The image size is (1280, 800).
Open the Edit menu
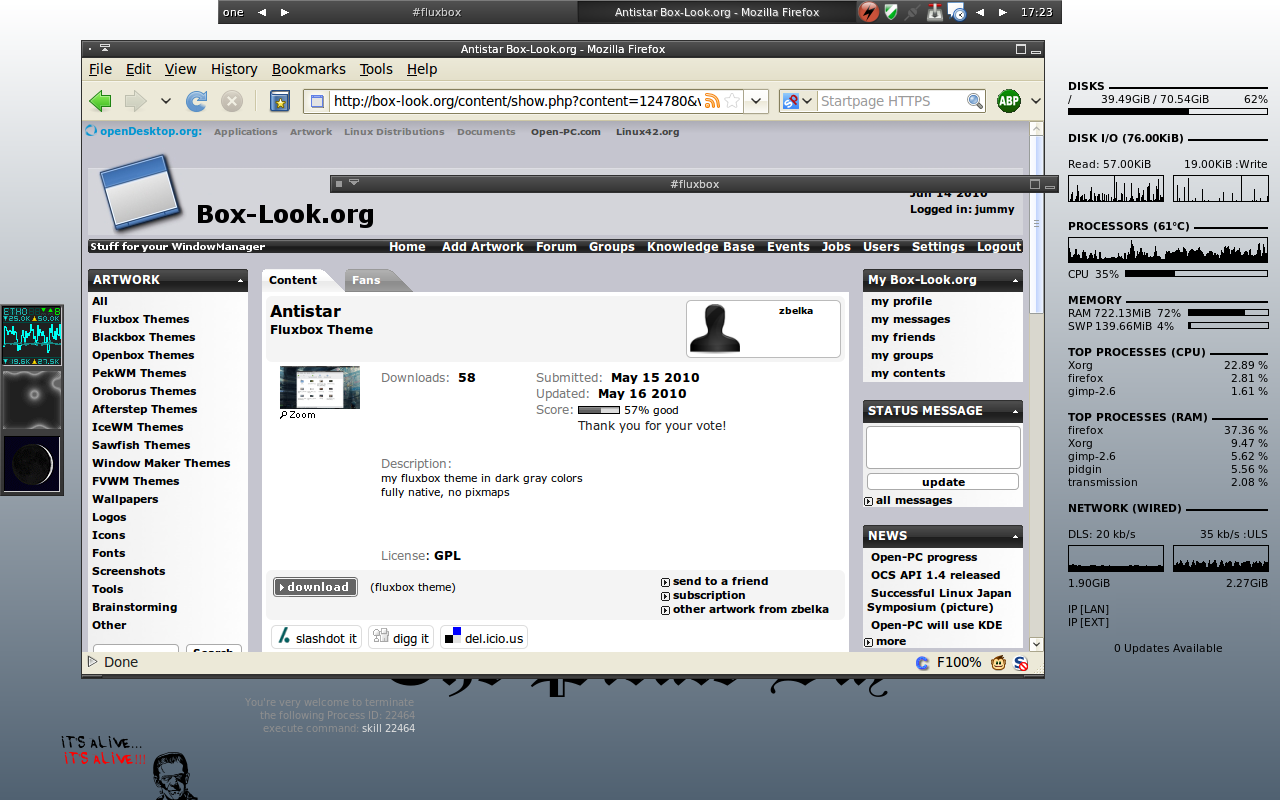tap(138, 69)
